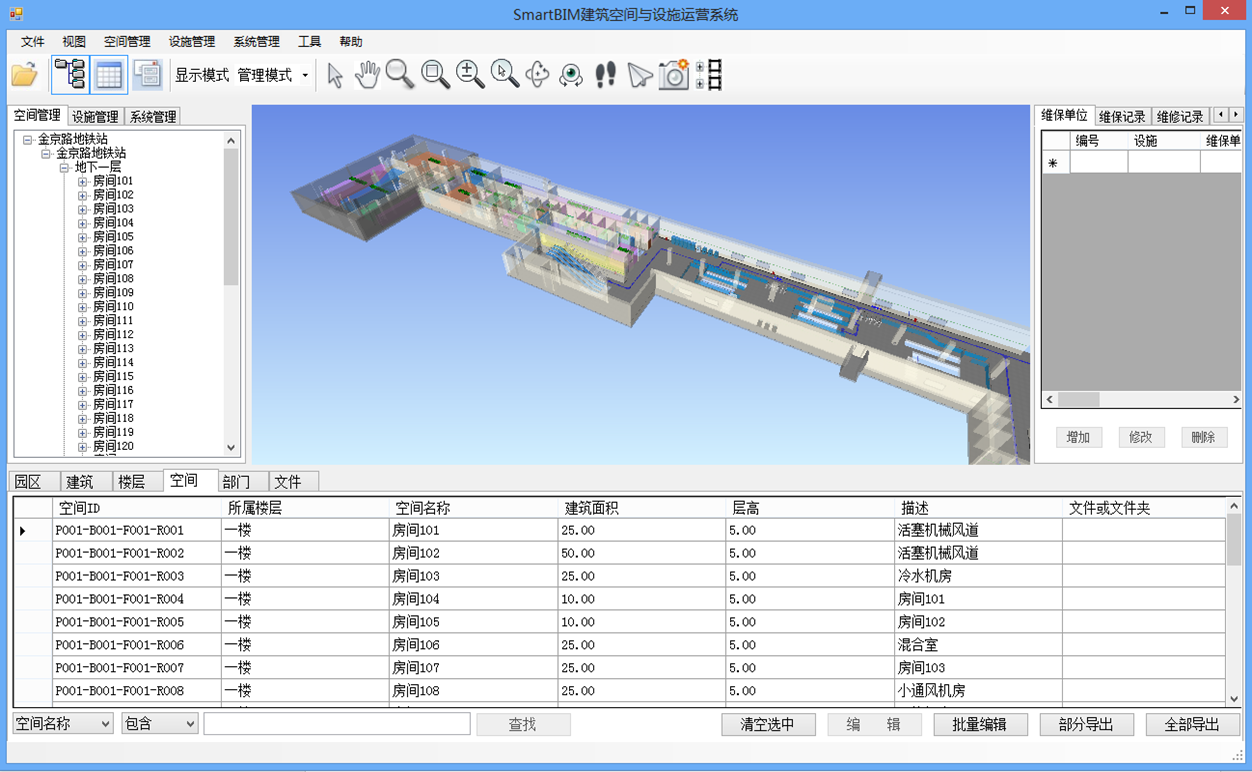
Task: Click the 全部导出 button
Action: point(1192,724)
